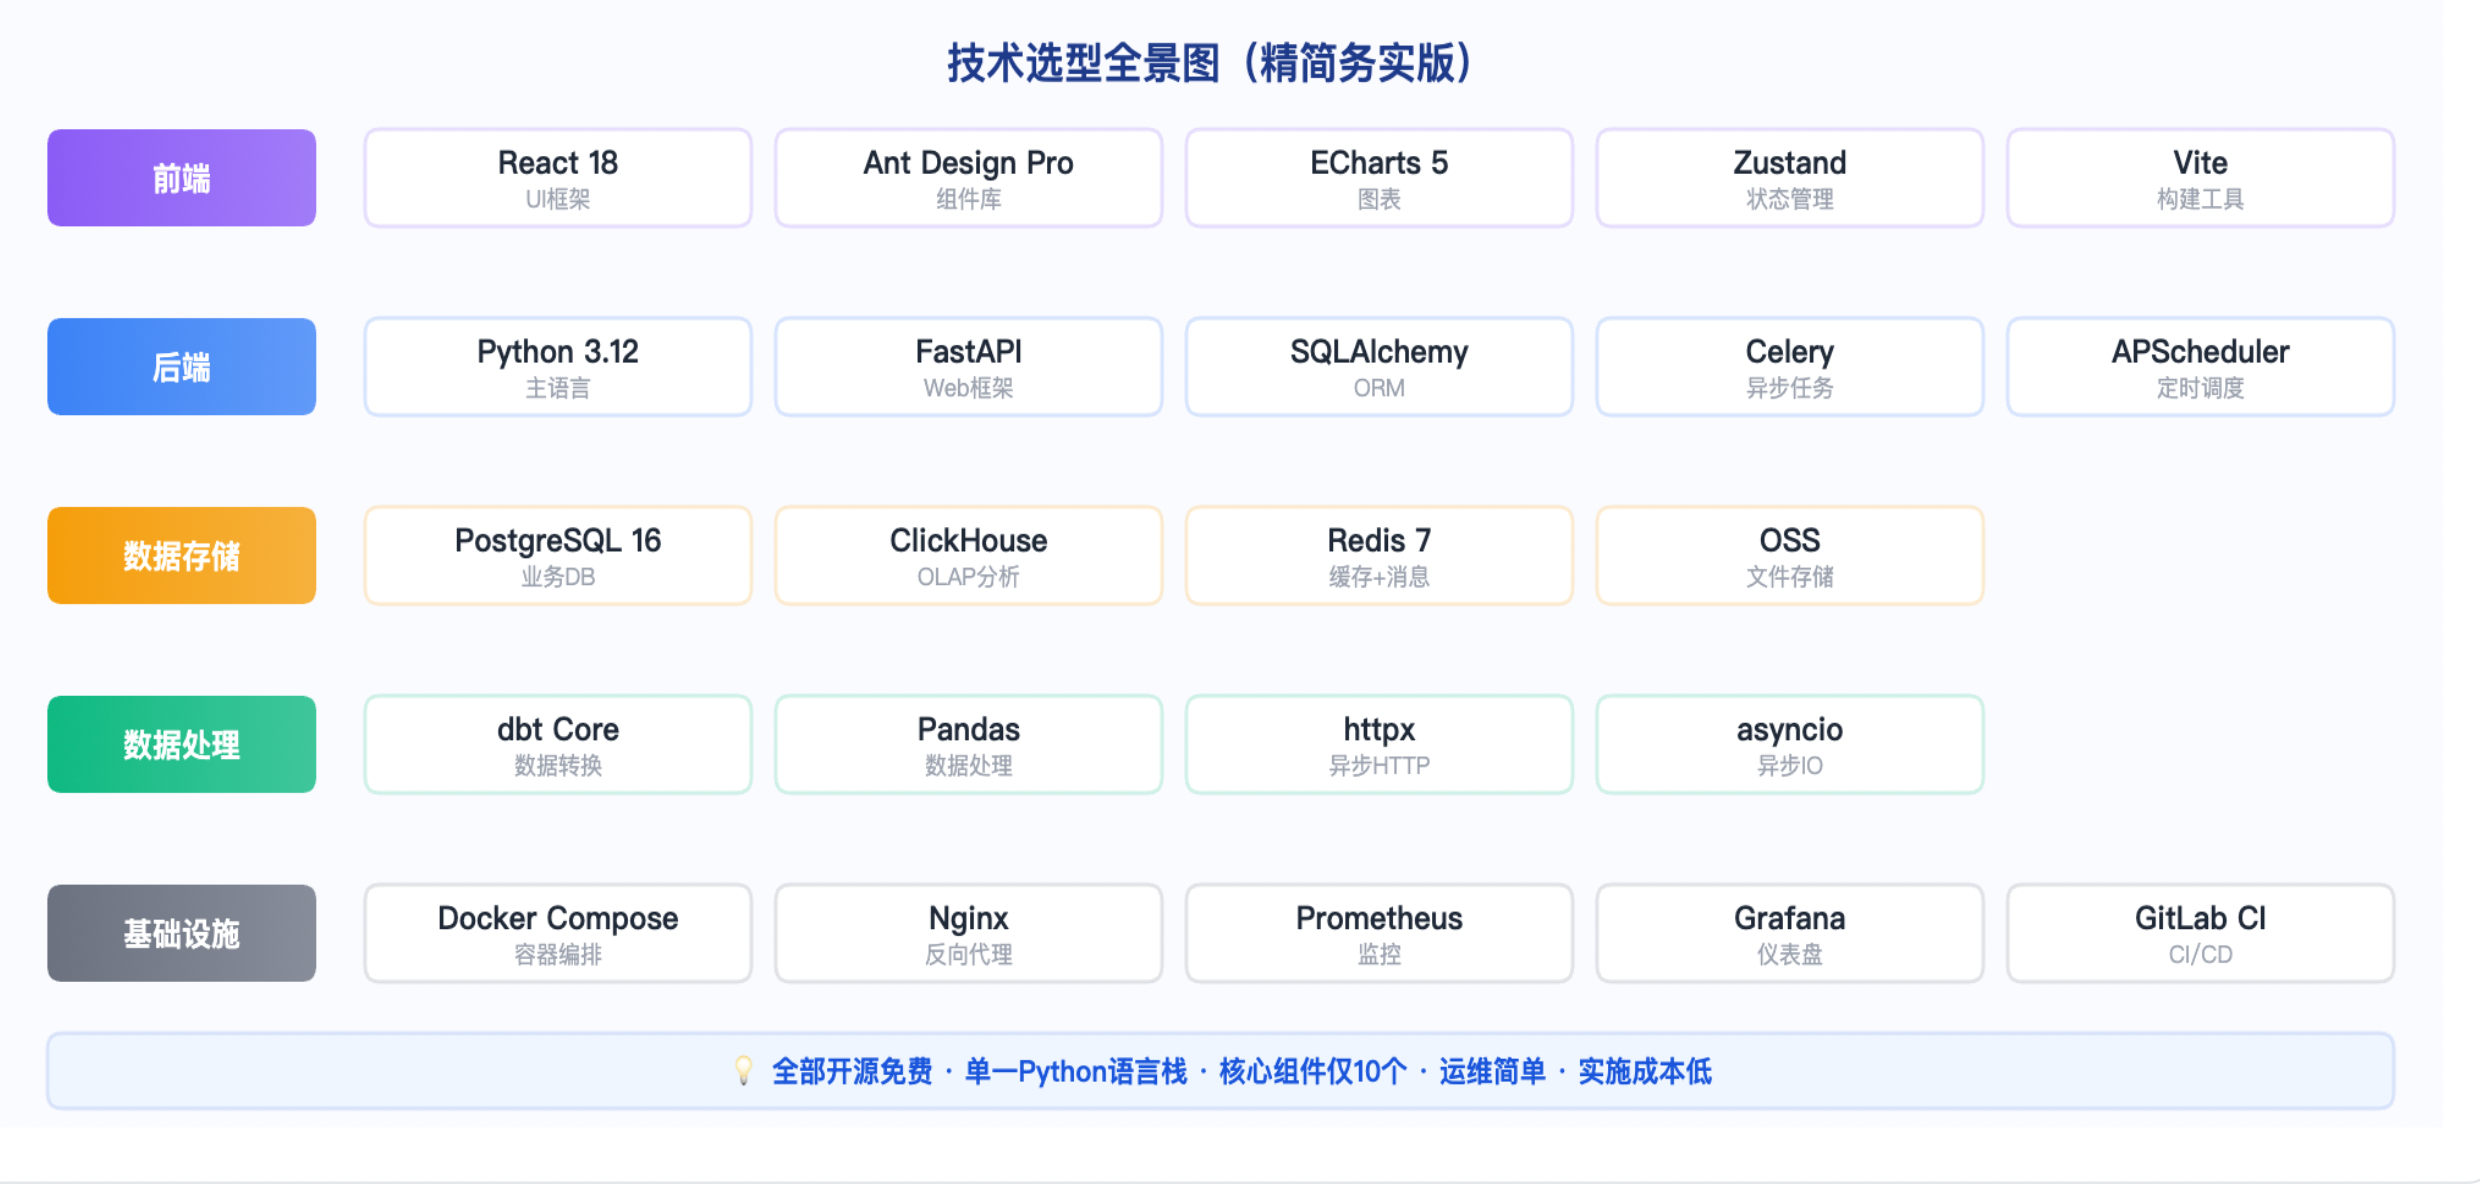The width and height of the screenshot is (2480, 1184).
Task: Open the dbt Core 数据转换 card
Action: [x=557, y=745]
